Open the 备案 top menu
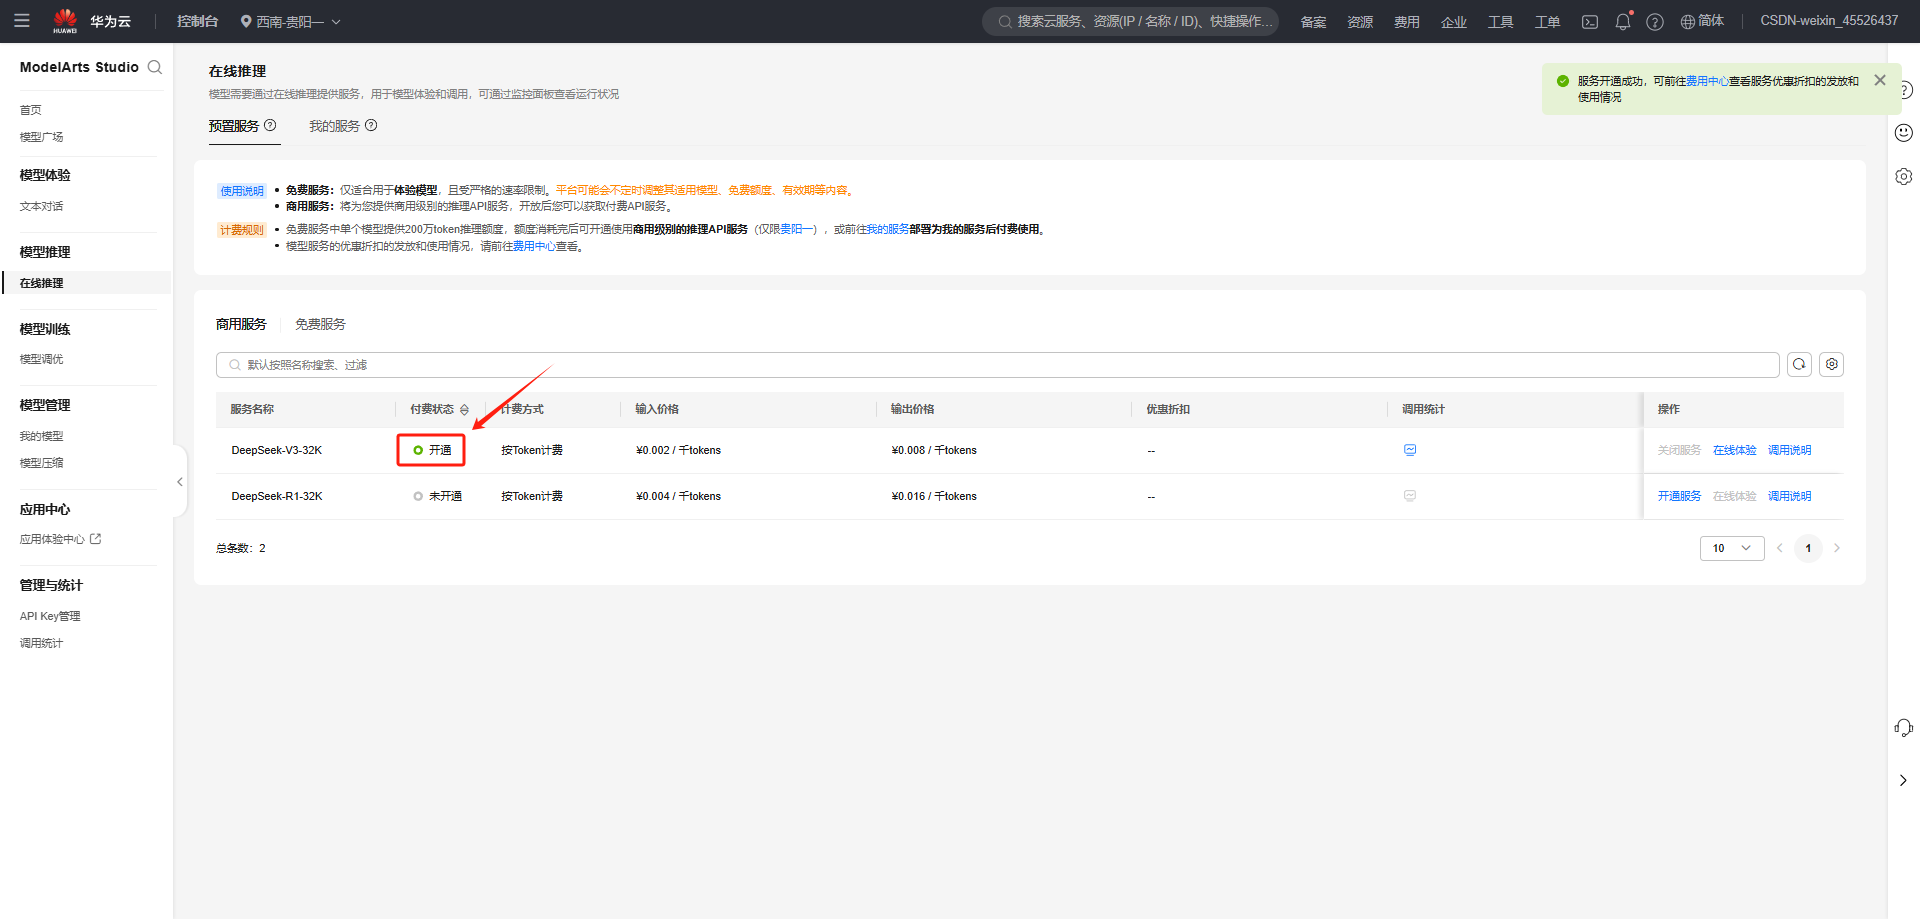Image resolution: width=1920 pixels, height=919 pixels. coord(1313,21)
